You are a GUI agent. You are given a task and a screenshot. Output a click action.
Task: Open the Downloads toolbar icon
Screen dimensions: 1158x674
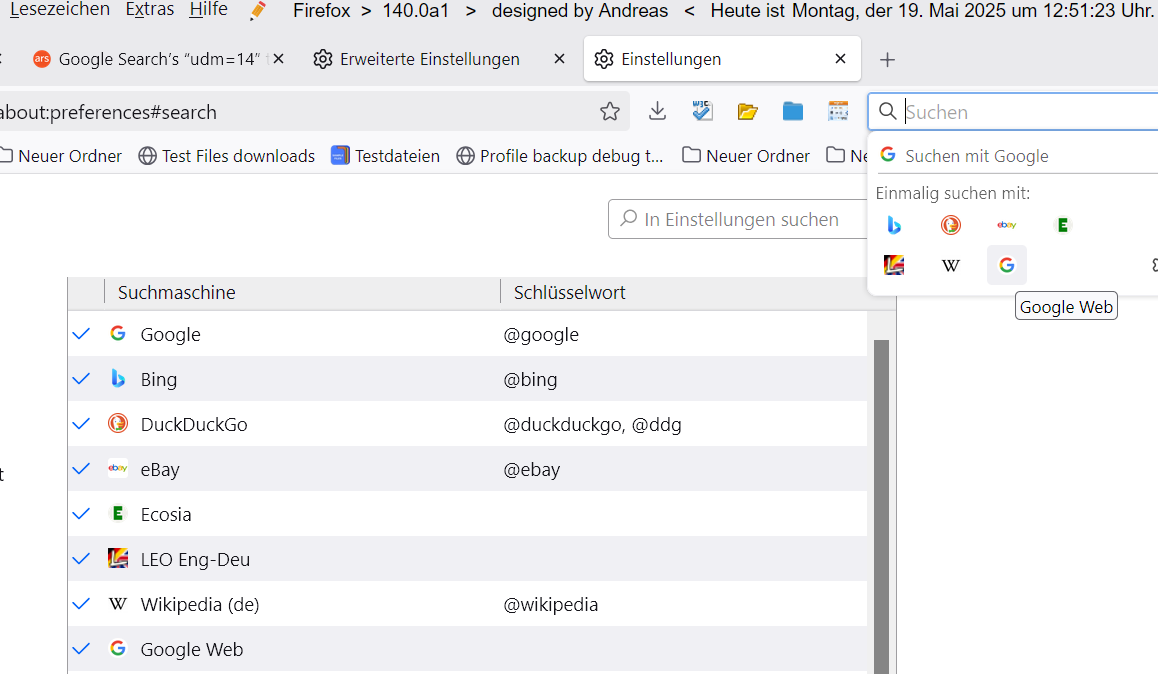click(x=657, y=111)
